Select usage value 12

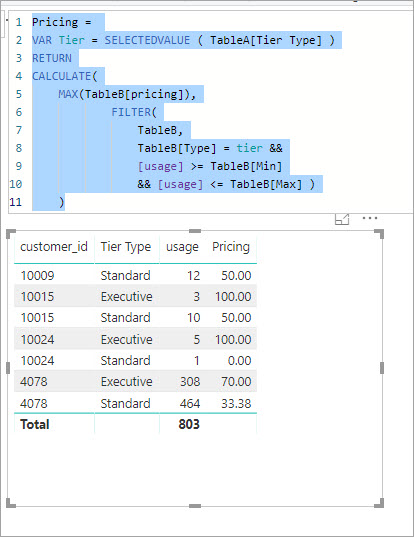(193, 275)
